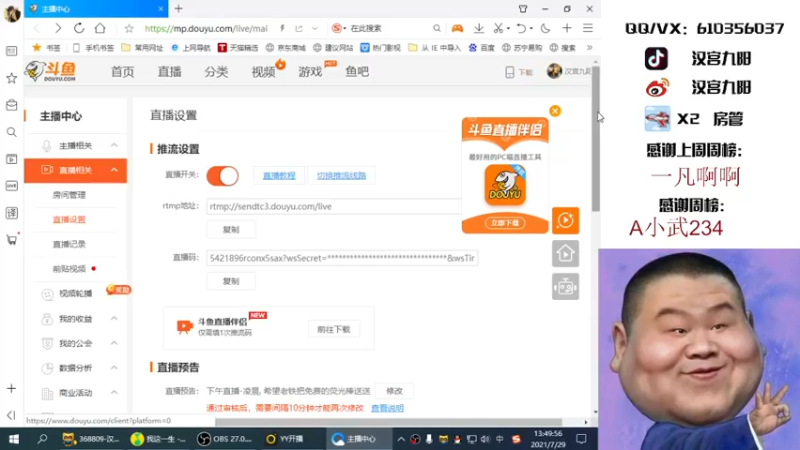Click 切换推流线路 link
Screen dimensions: 800x450
[341, 176]
